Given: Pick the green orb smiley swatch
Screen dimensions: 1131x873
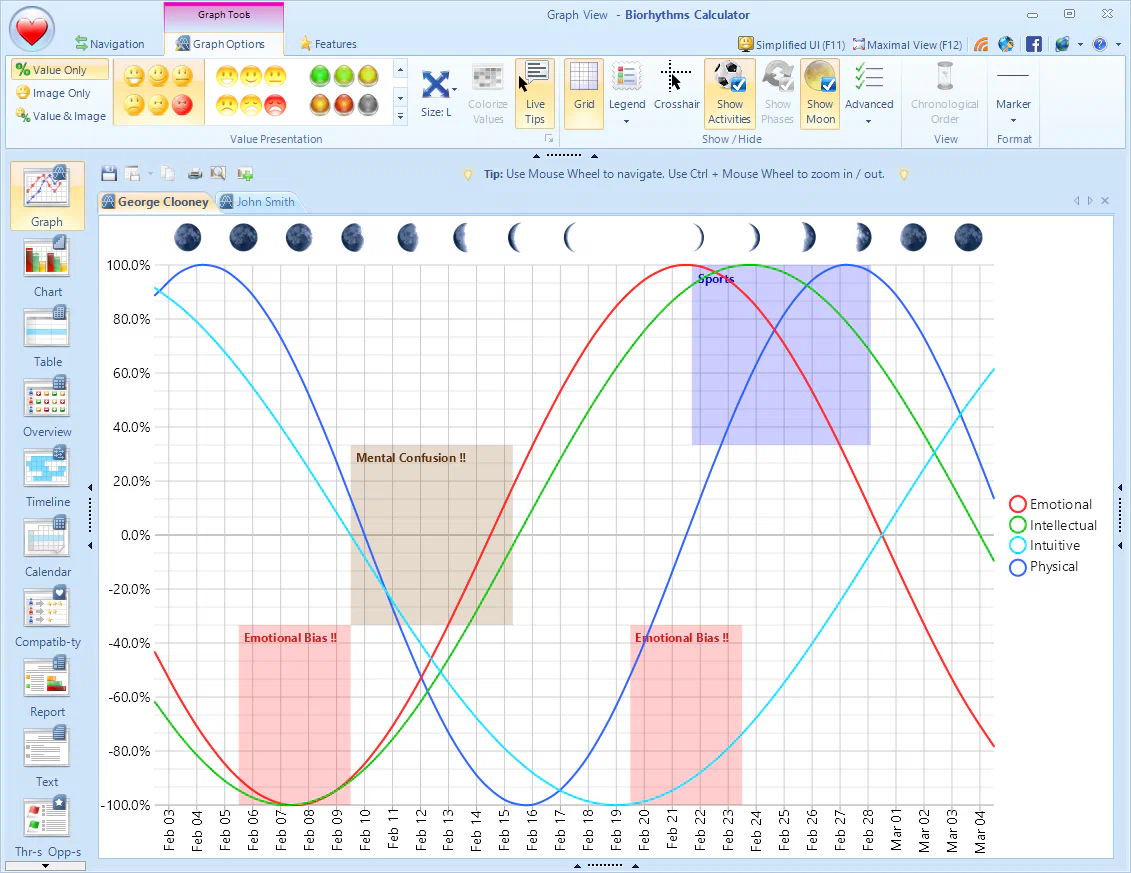Looking at the screenshot, I should [x=320, y=76].
